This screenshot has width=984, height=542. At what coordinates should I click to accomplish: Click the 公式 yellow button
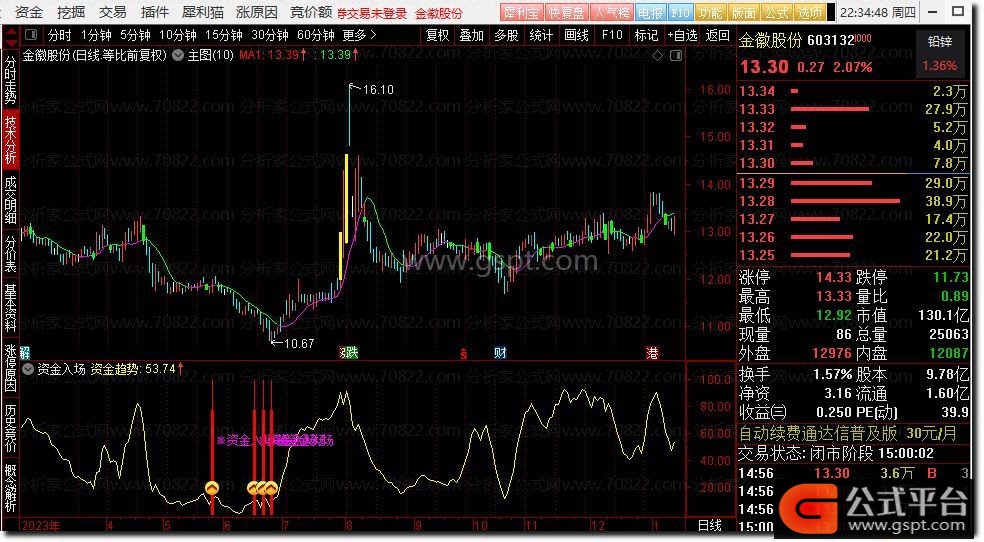pos(776,13)
